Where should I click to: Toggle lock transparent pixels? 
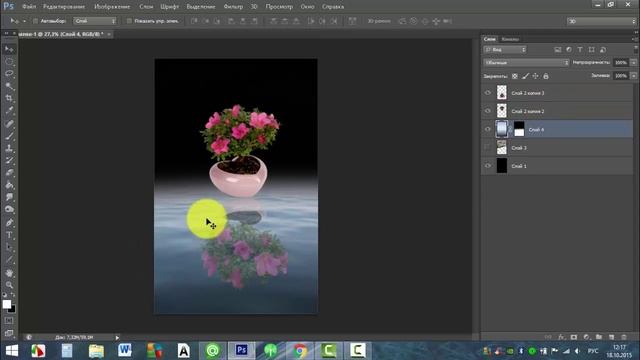coord(515,76)
